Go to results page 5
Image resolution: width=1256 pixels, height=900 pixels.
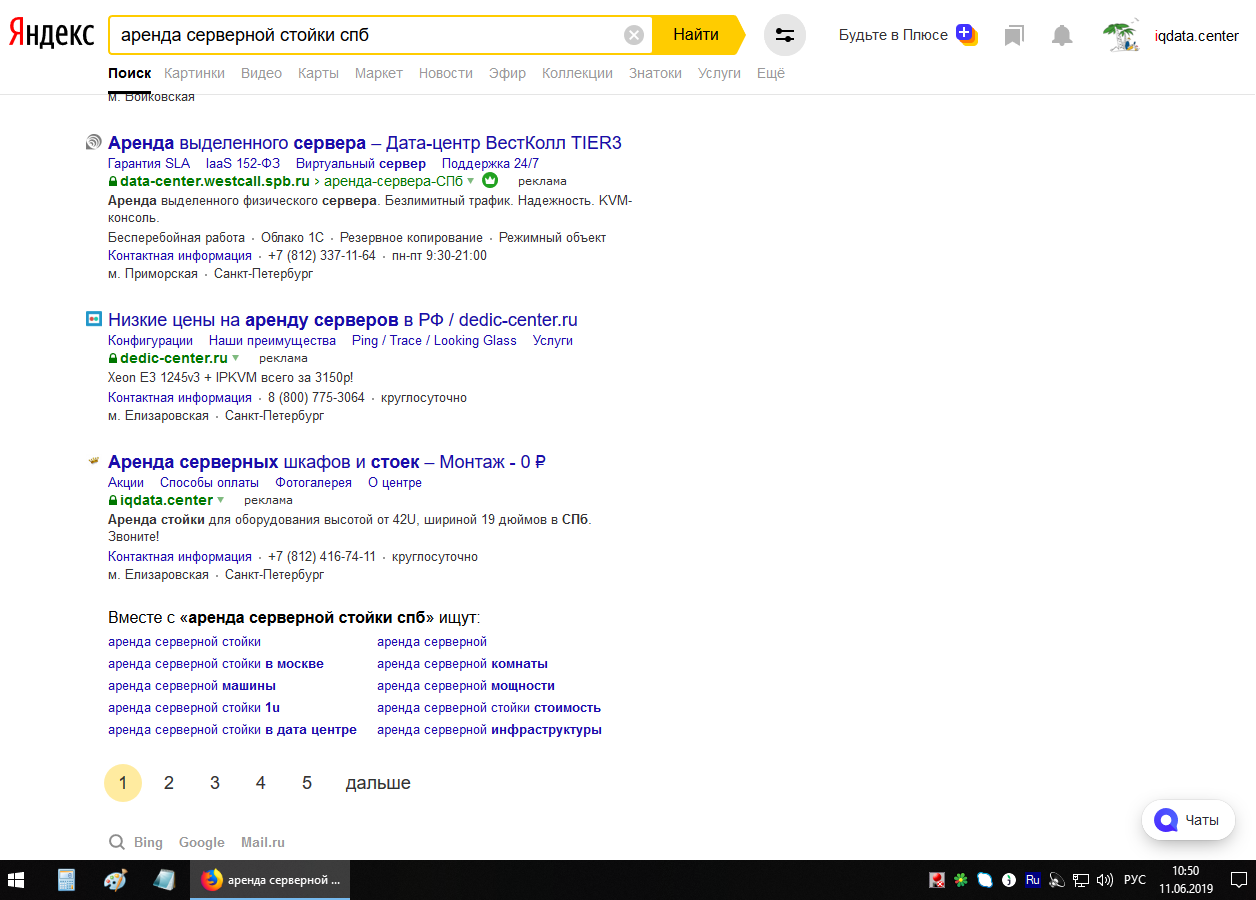307,783
